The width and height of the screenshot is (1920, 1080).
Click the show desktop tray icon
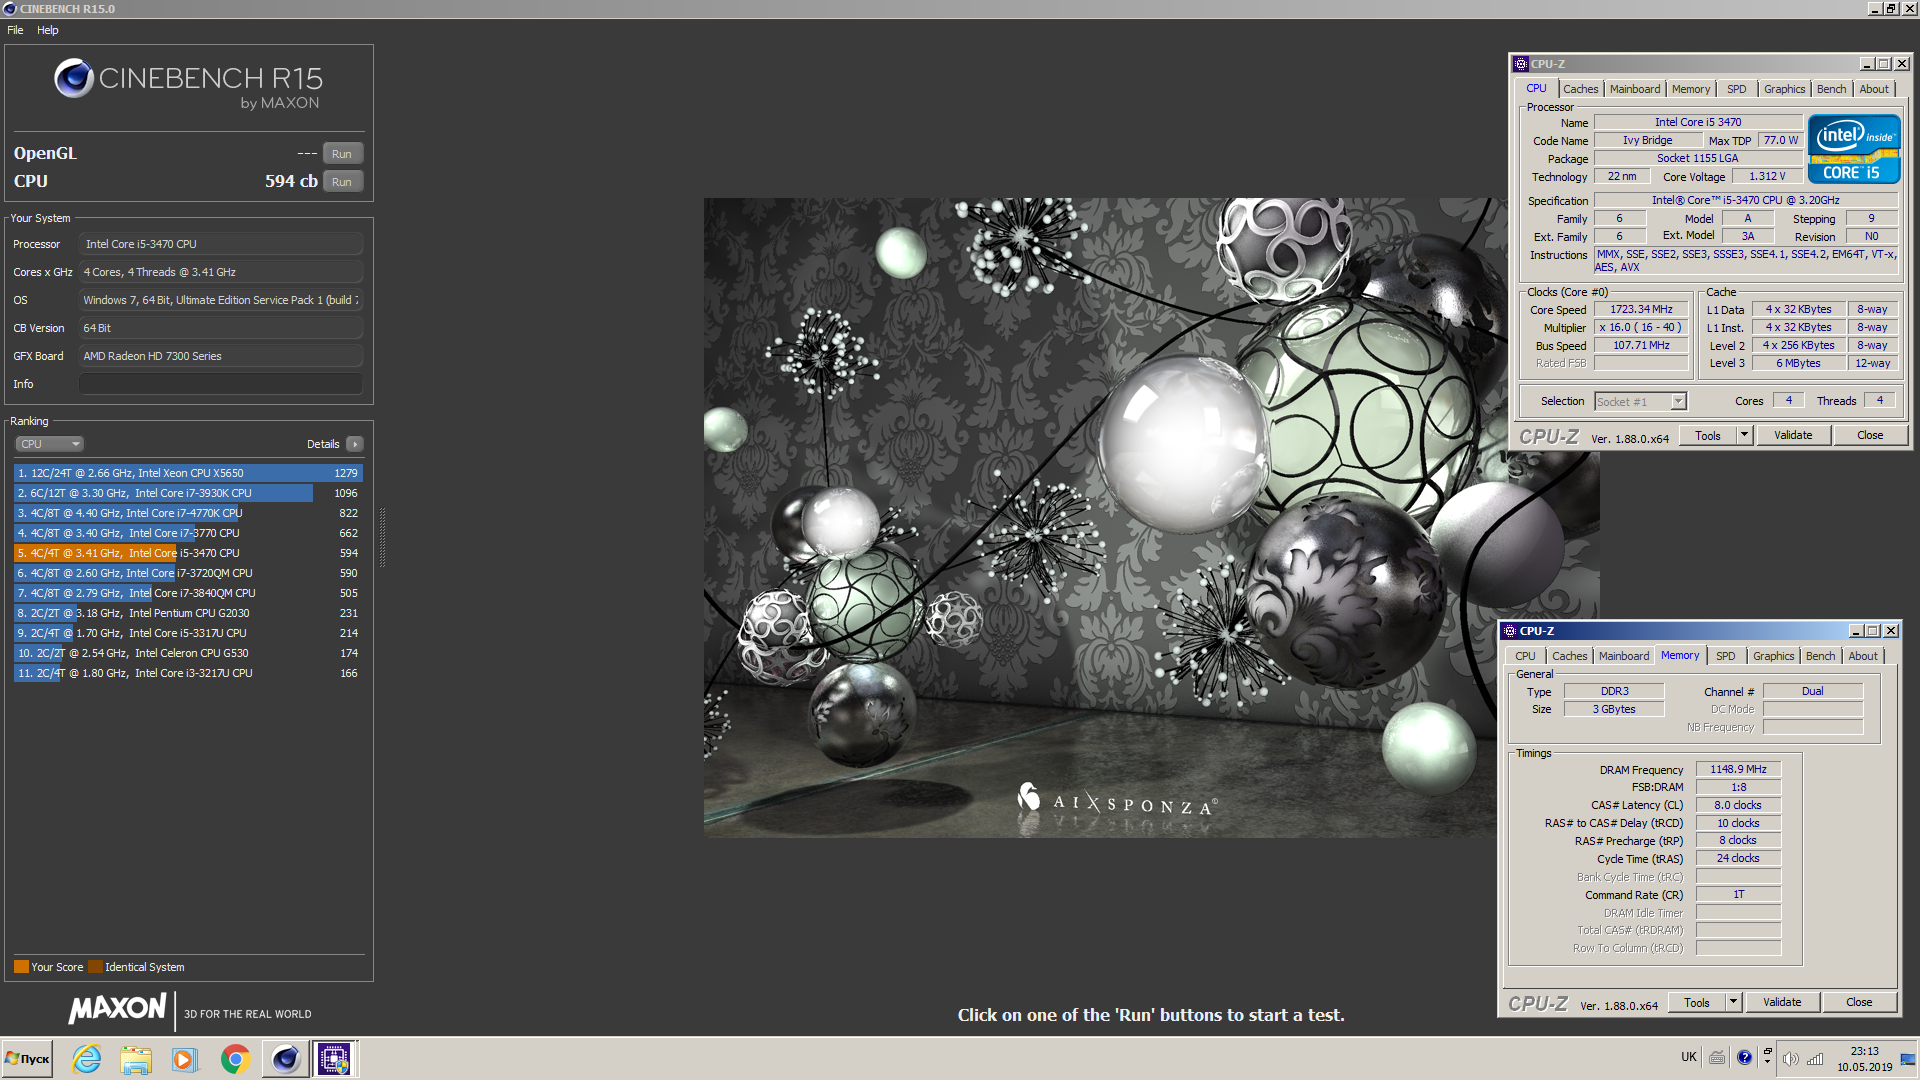(1908, 1059)
